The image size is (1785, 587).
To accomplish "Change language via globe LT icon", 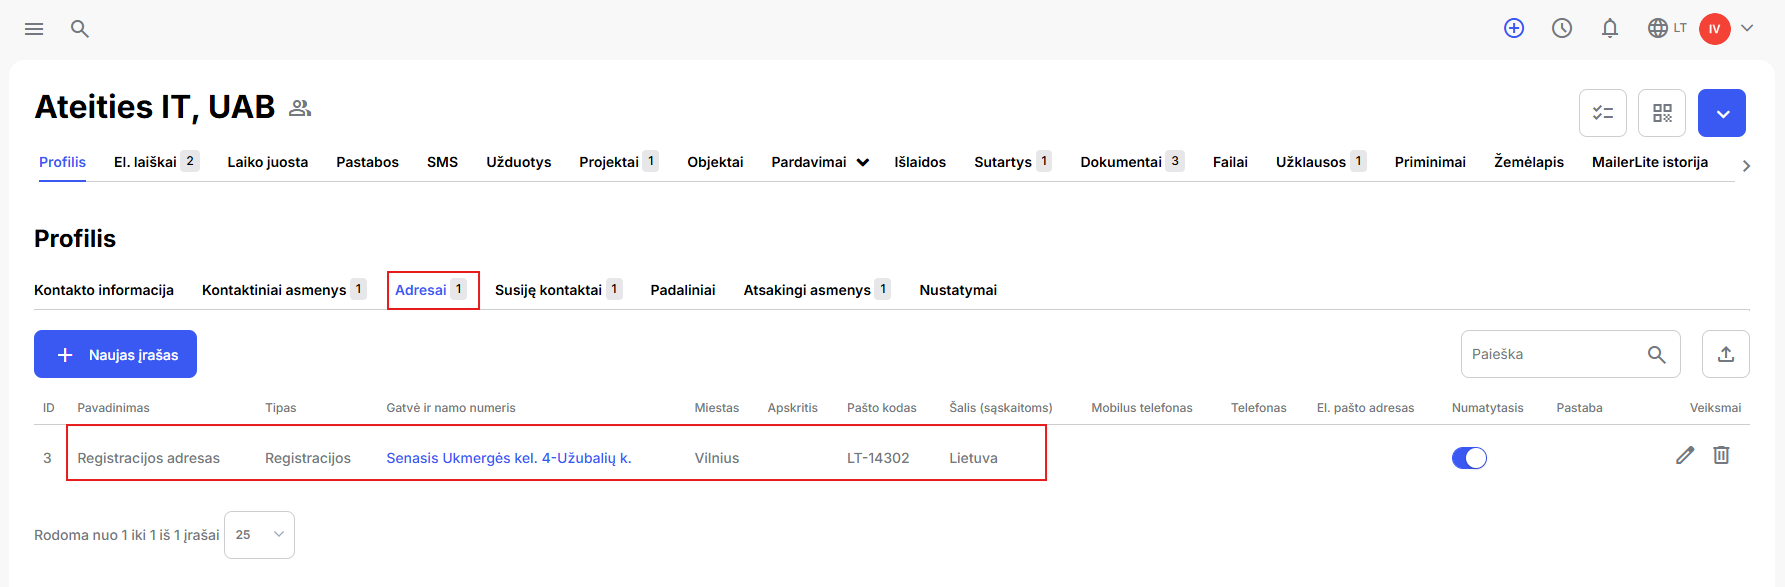I will pyautogui.click(x=1667, y=28).
